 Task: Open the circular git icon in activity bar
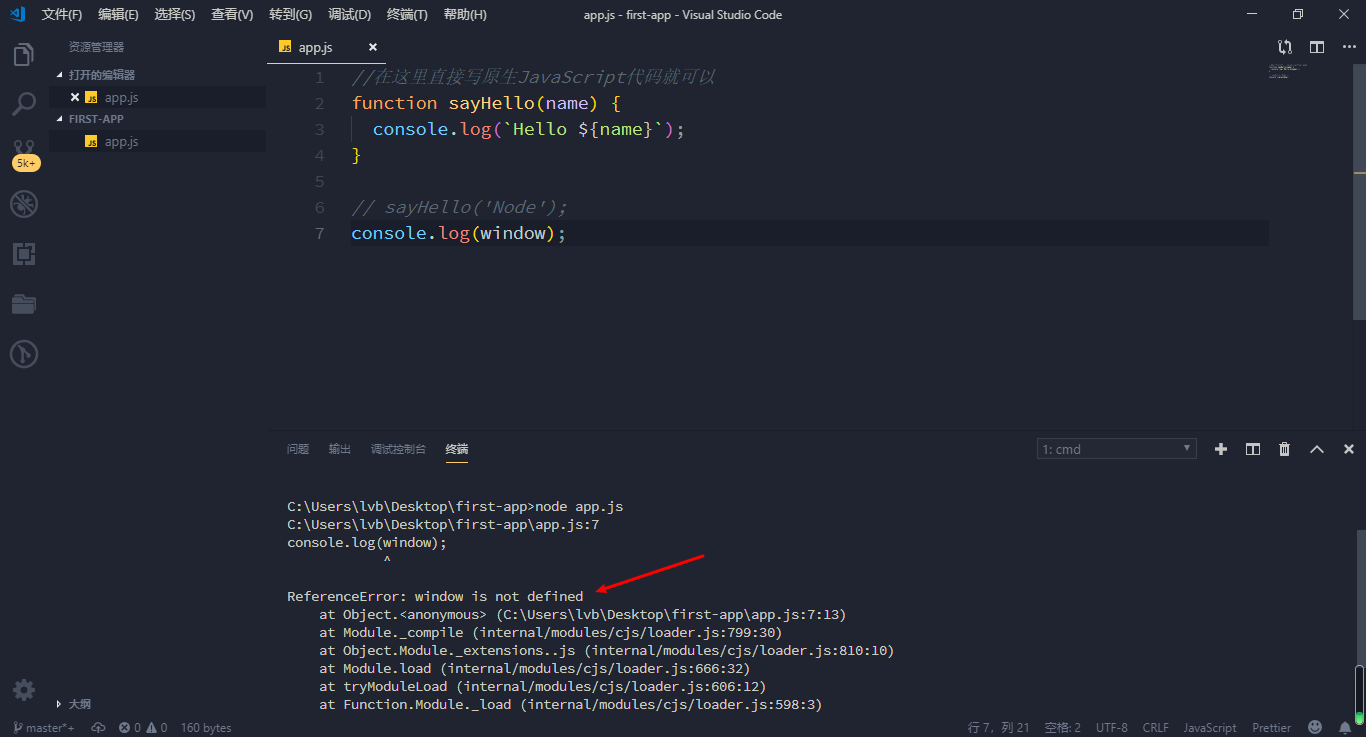click(24, 354)
